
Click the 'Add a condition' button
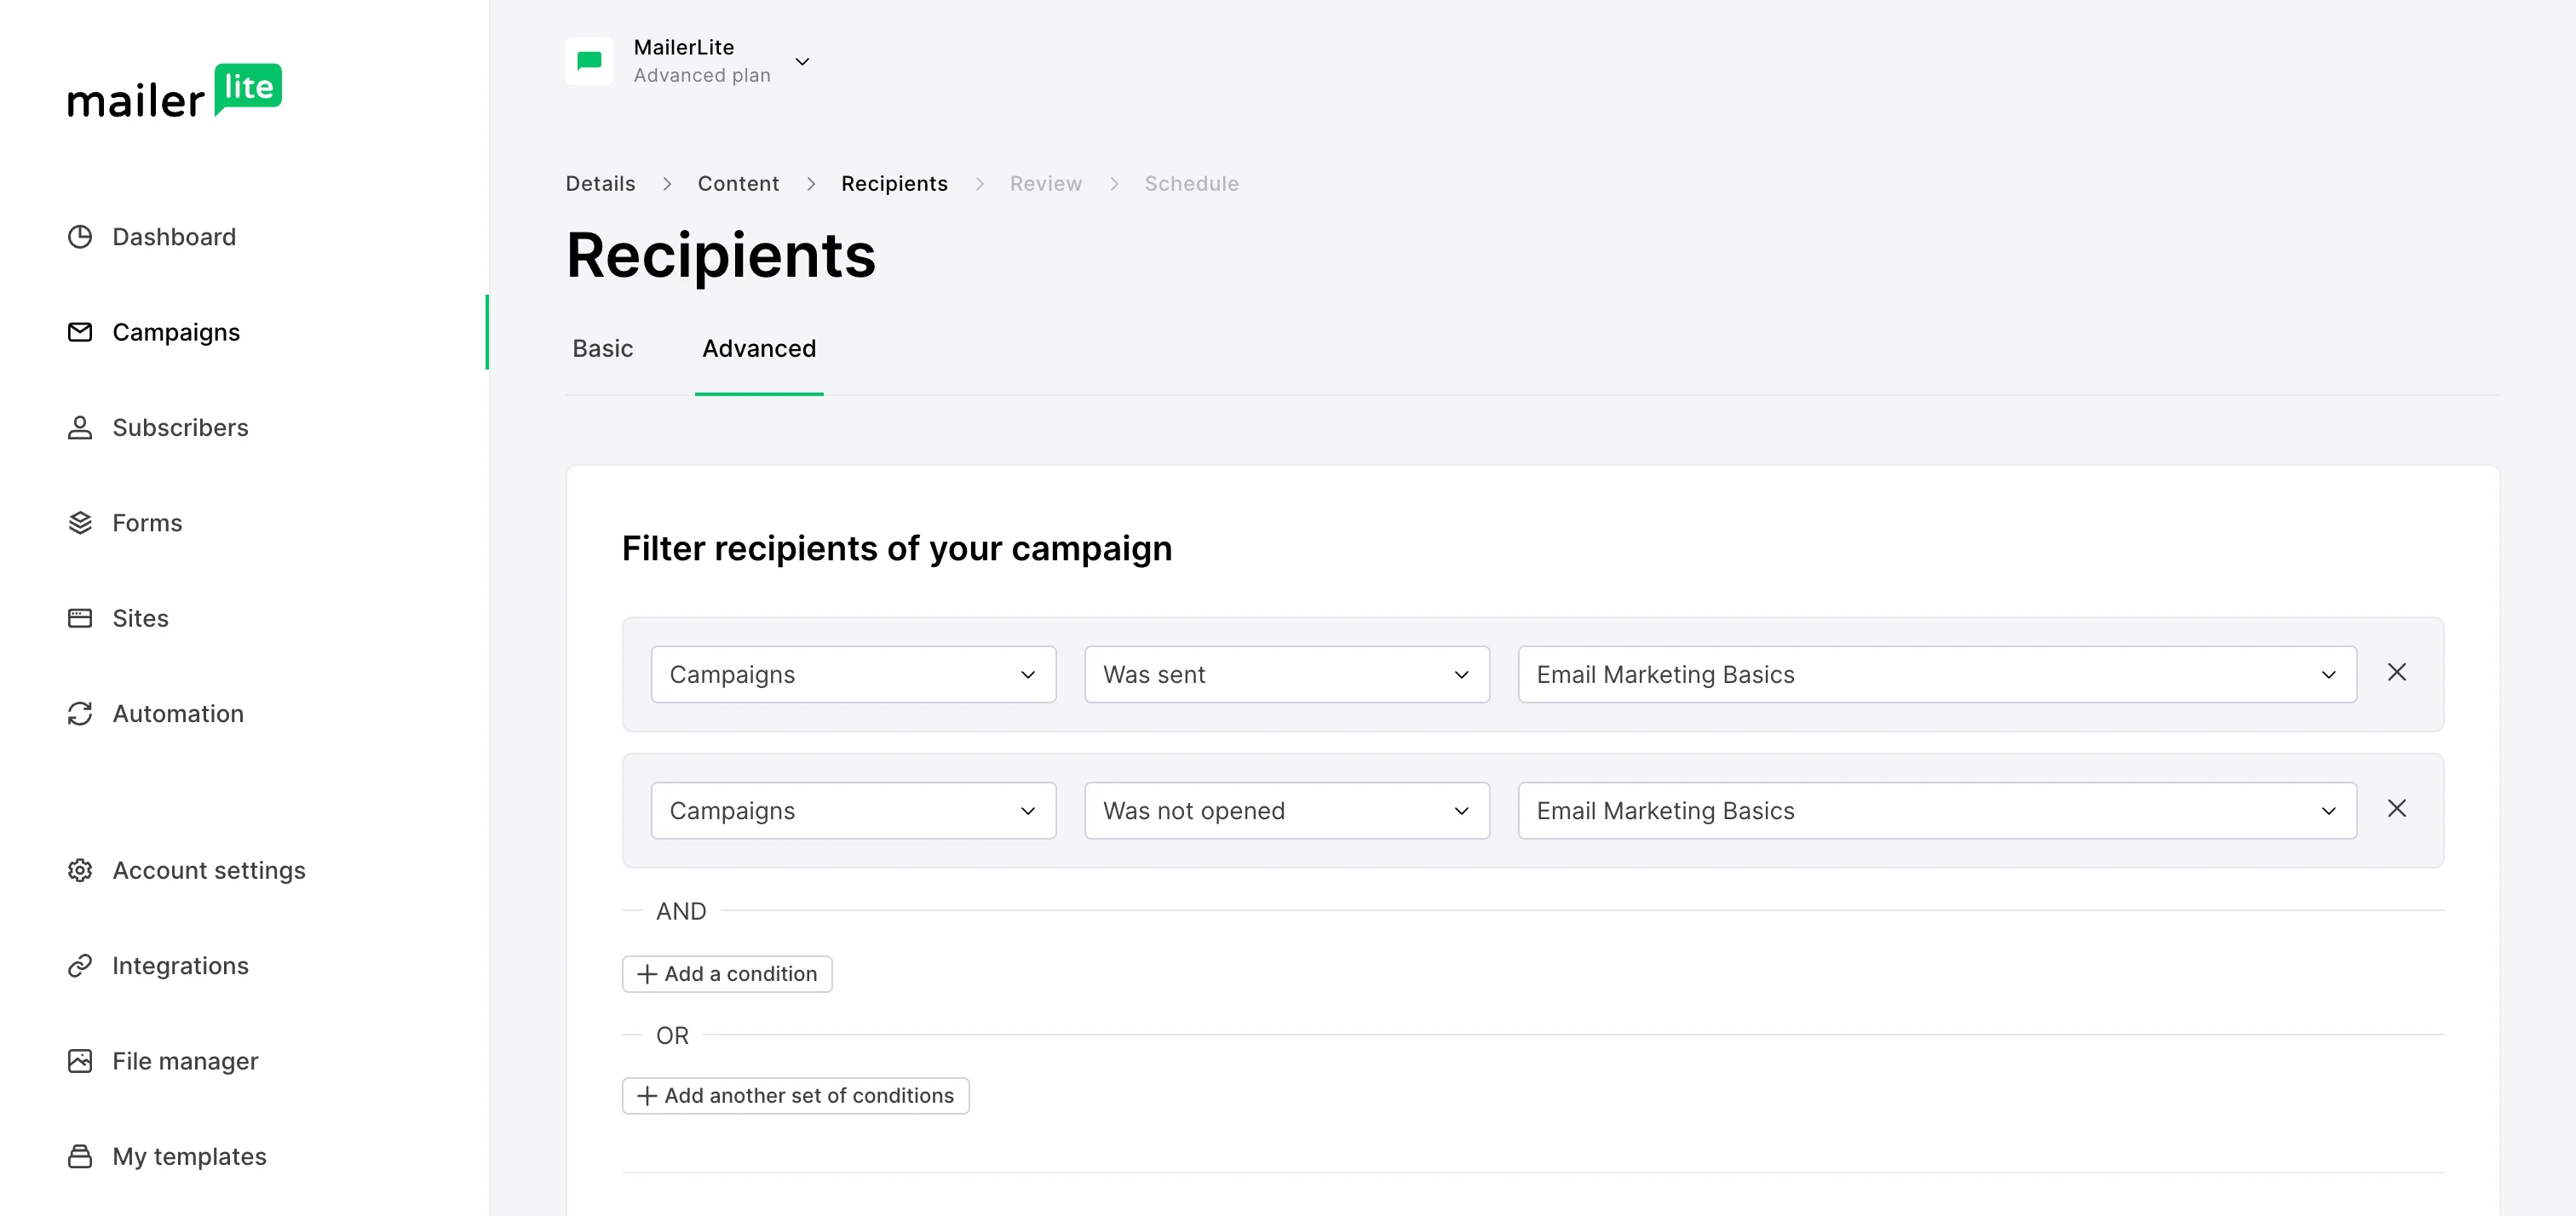click(x=727, y=974)
